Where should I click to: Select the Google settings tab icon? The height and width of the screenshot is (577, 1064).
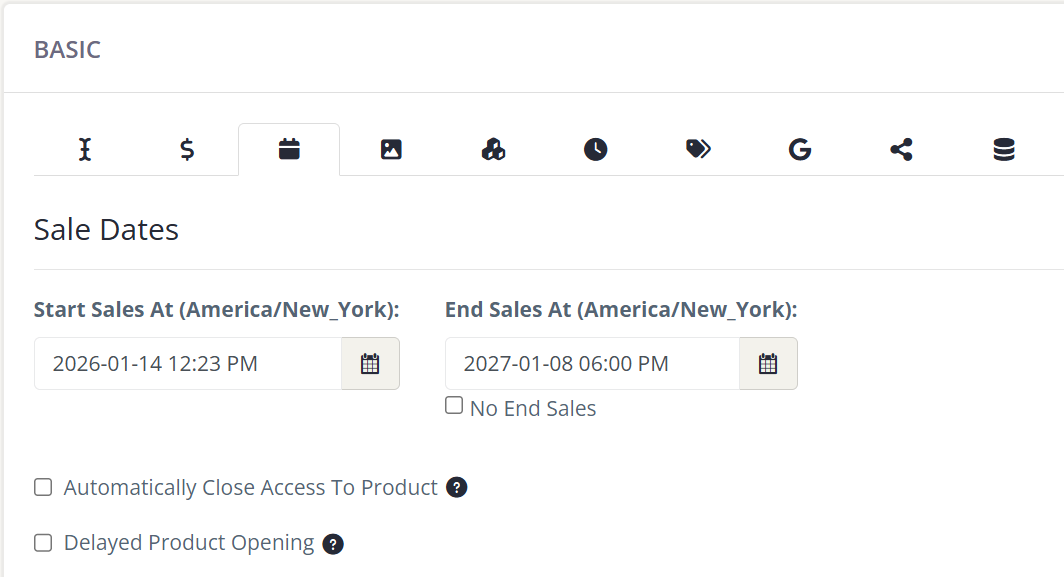799,148
